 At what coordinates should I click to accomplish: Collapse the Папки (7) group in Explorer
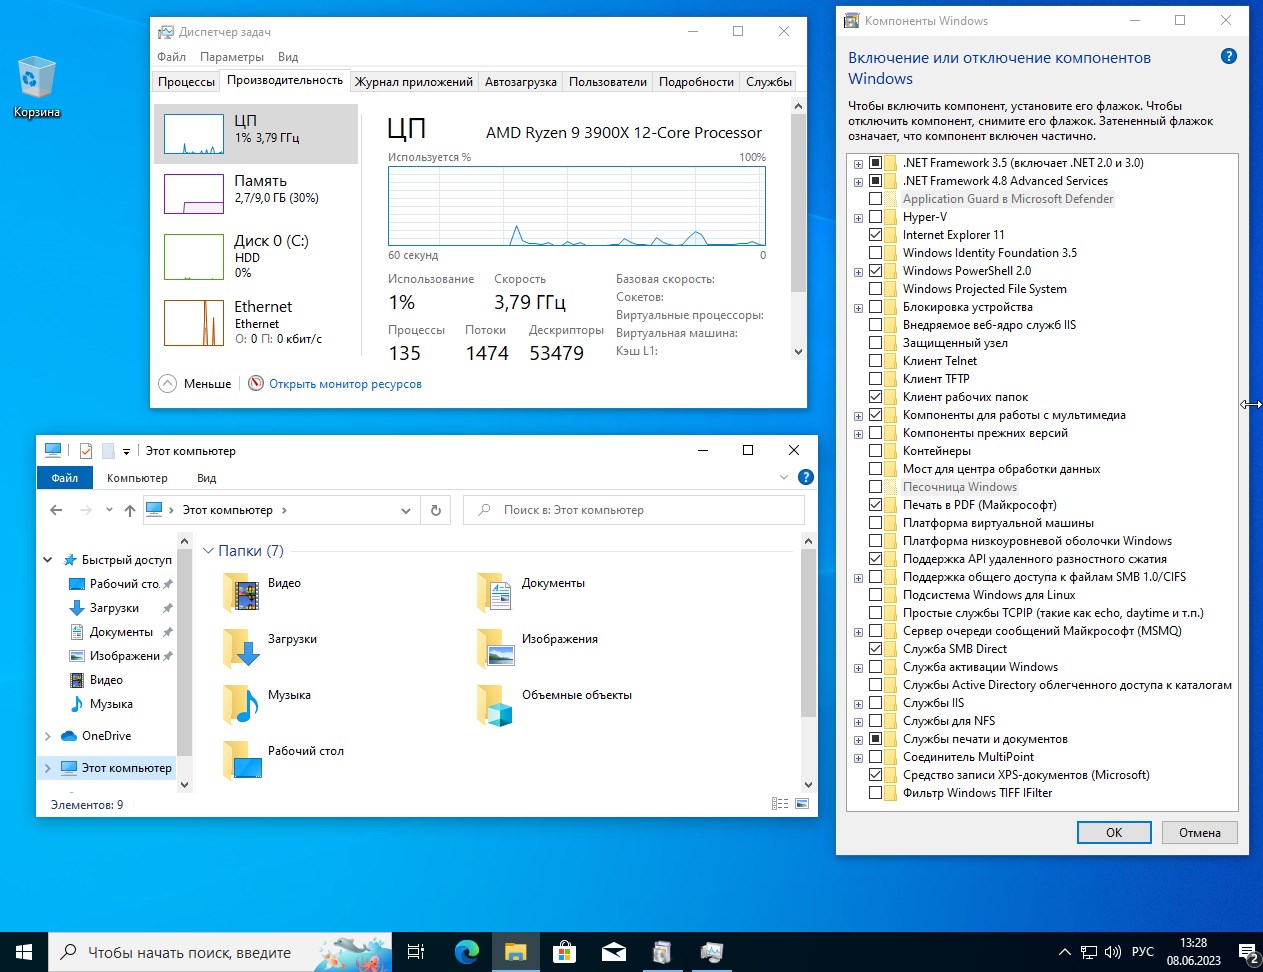pos(209,551)
